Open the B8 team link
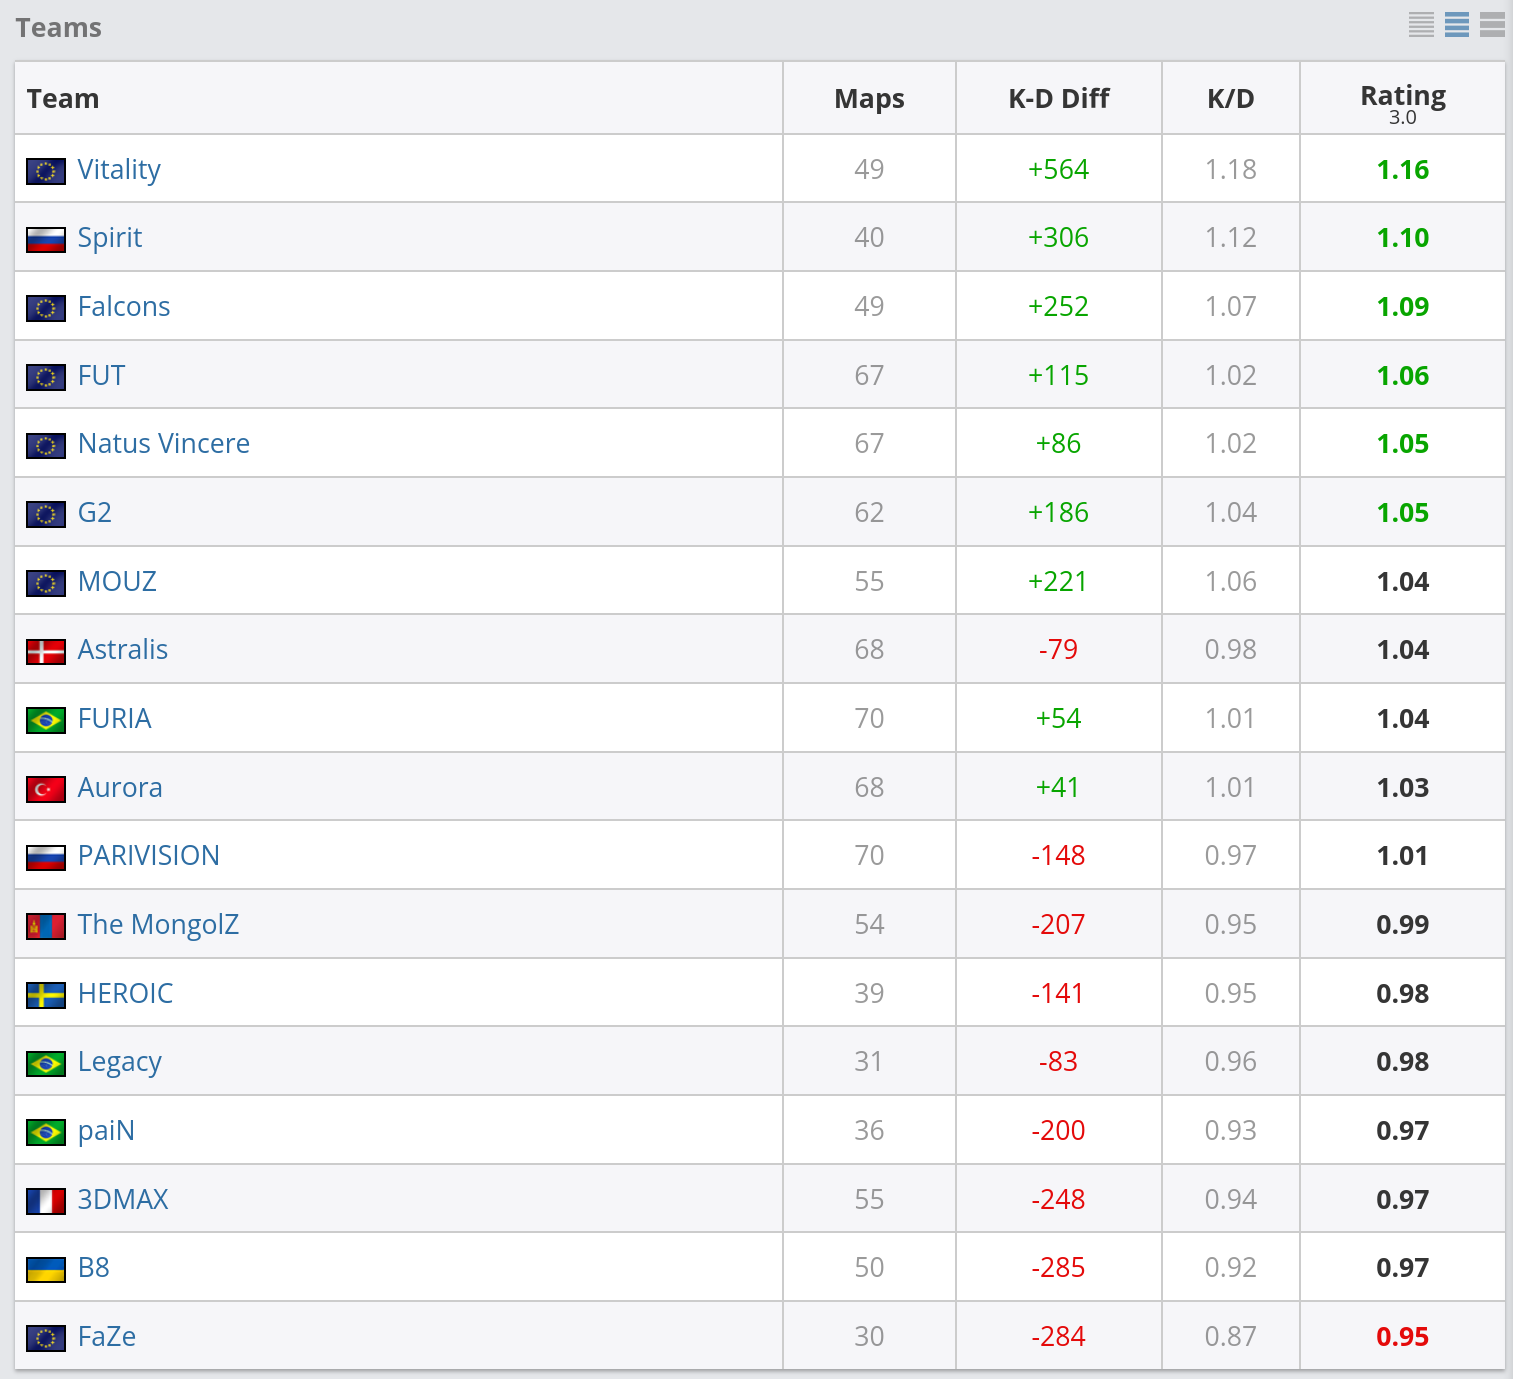1513x1379 pixels. pyautogui.click(x=94, y=1267)
